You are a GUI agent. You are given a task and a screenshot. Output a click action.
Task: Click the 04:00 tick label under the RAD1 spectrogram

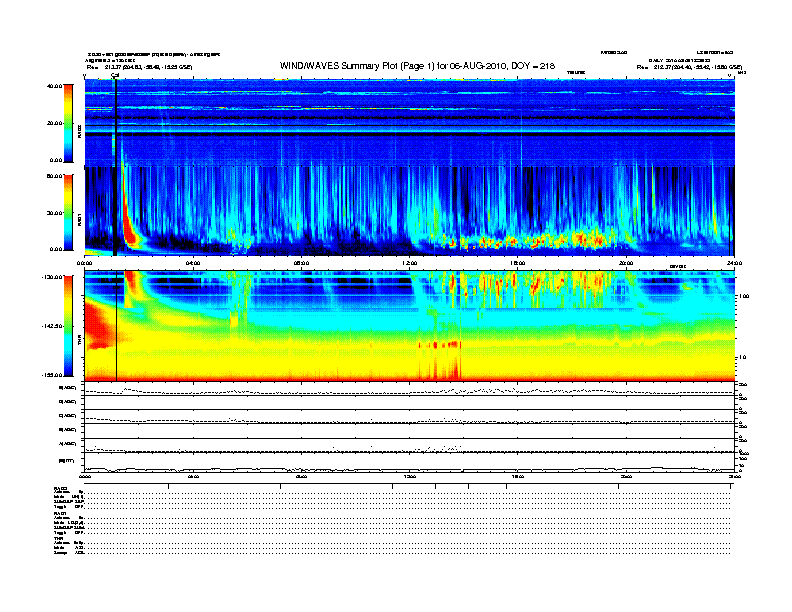[x=193, y=263]
